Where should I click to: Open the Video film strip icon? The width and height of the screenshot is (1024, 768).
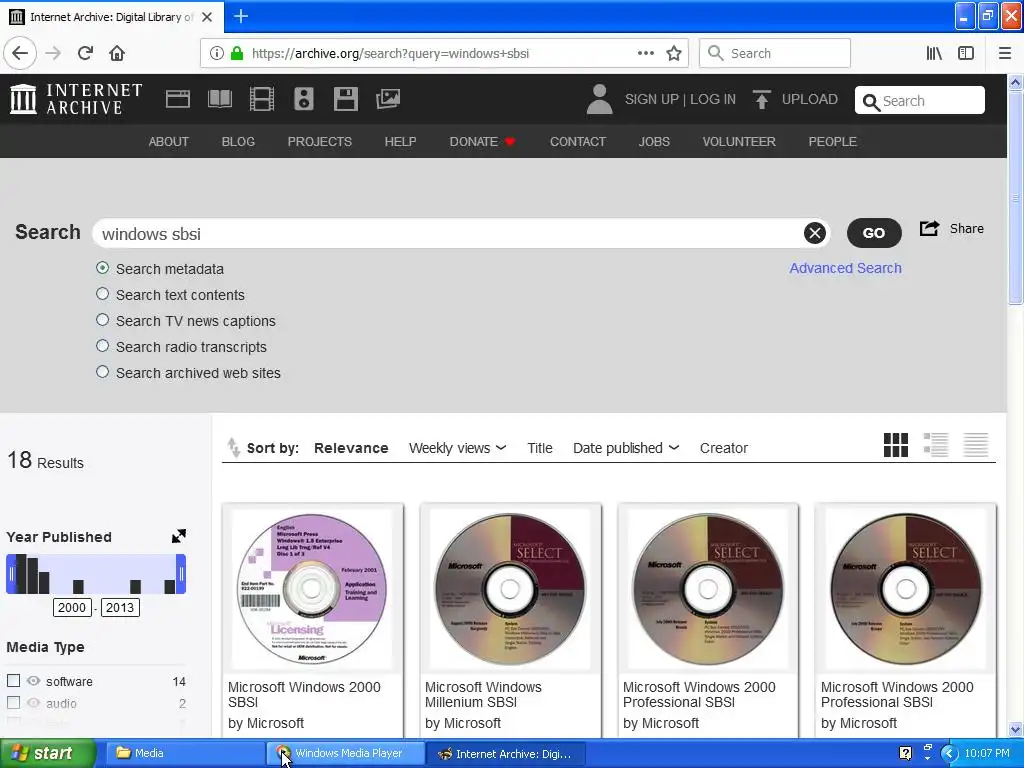262,99
